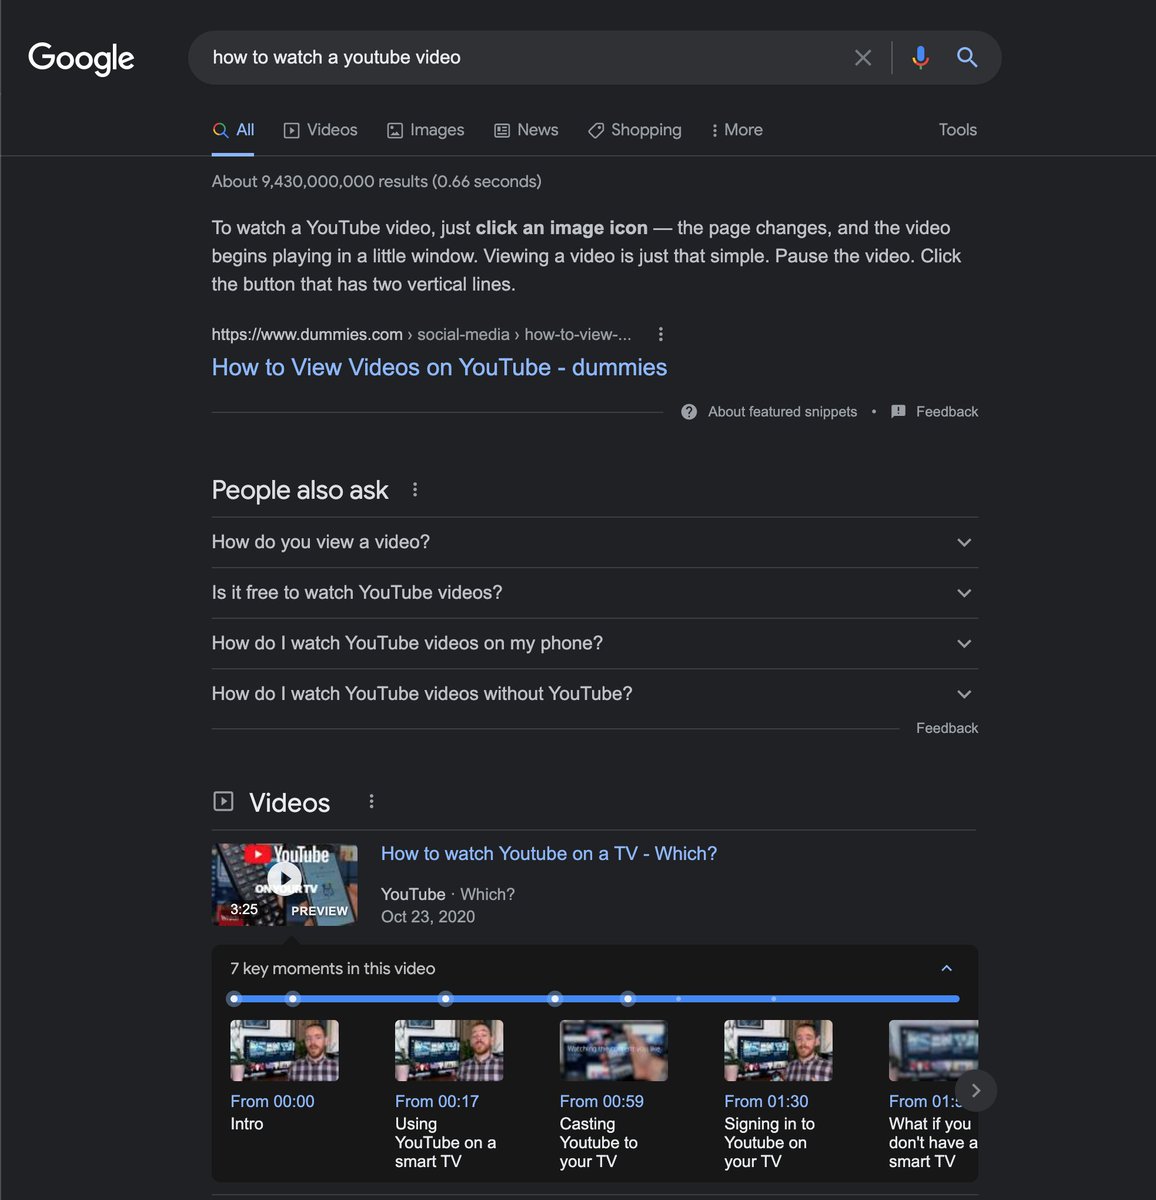Open the News tab
The width and height of the screenshot is (1156, 1200).
pos(526,130)
